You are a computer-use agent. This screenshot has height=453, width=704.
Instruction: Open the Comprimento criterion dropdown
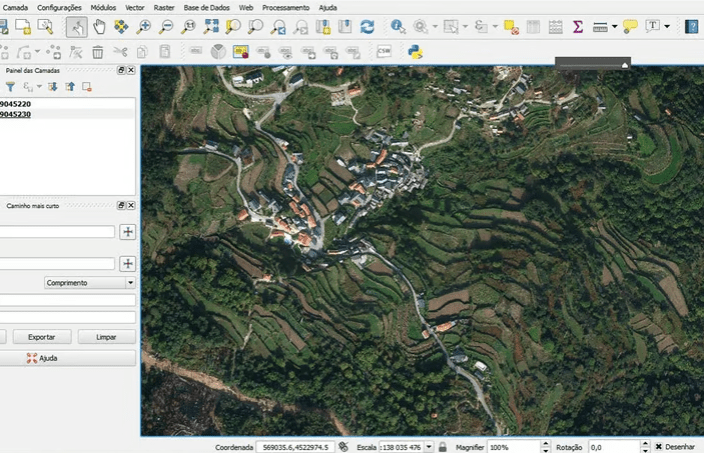click(89, 283)
